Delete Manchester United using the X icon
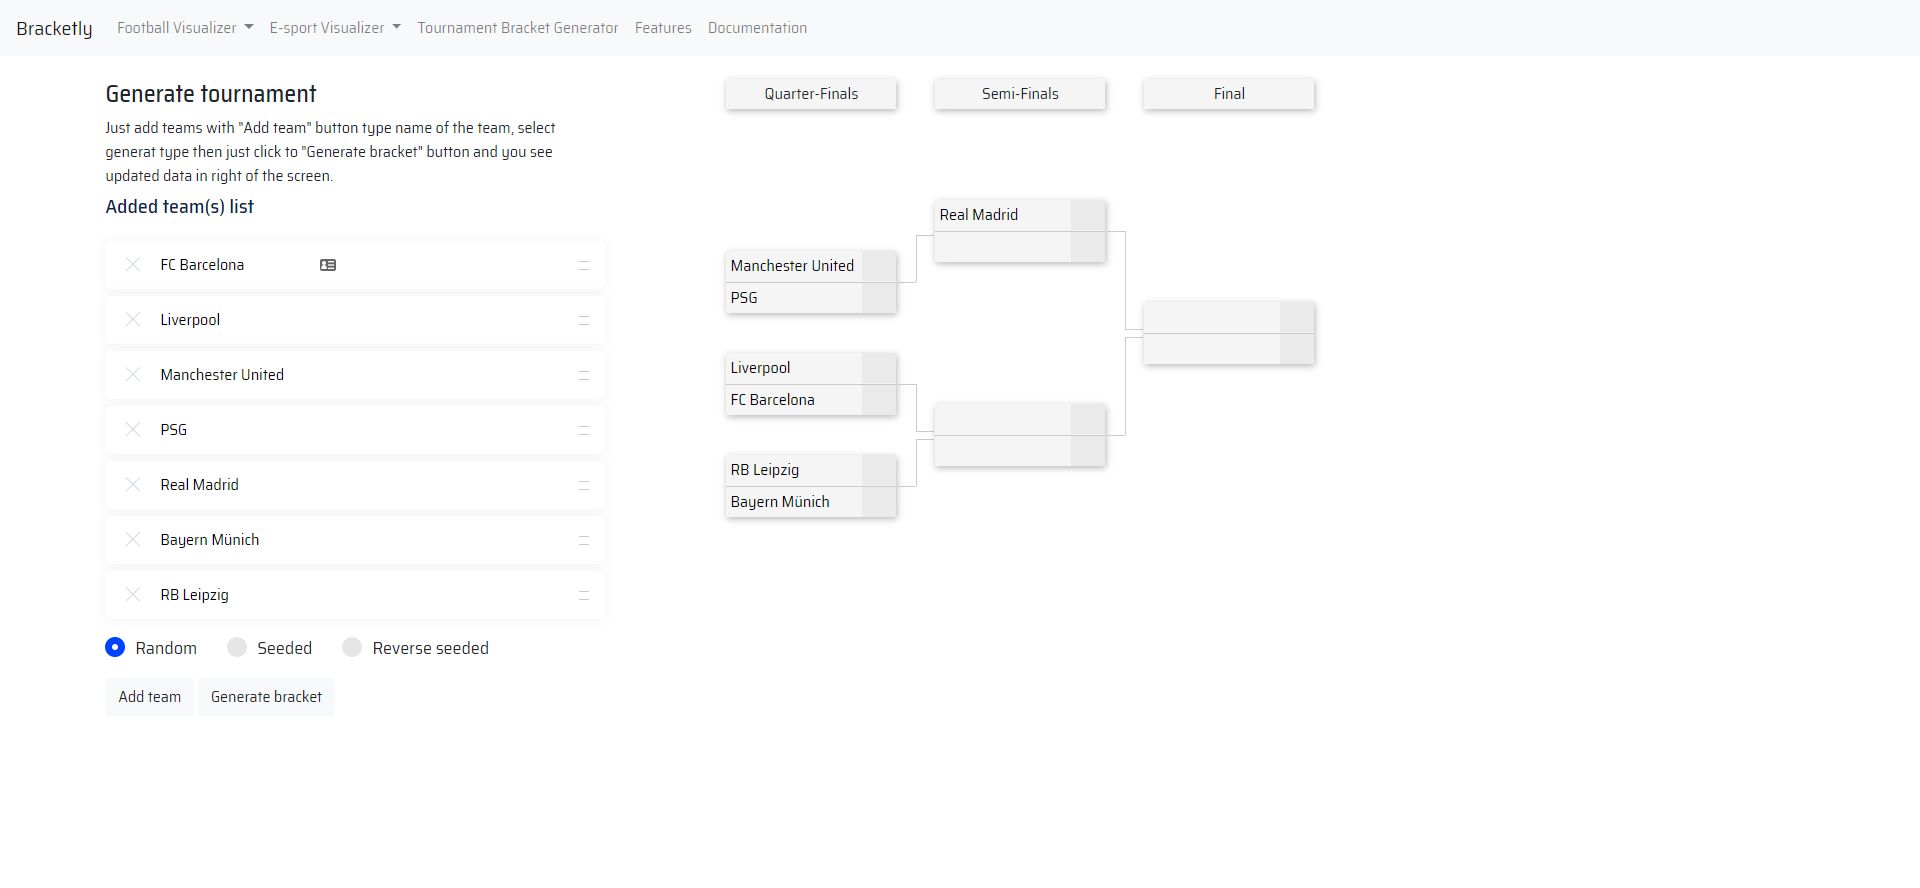1920x888 pixels. pyautogui.click(x=133, y=375)
